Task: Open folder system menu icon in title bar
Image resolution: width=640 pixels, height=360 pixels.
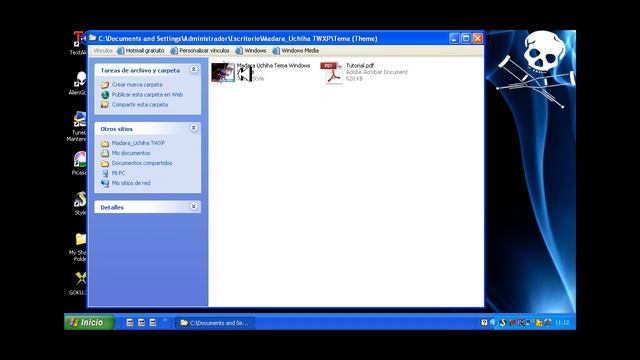Action: point(93,38)
